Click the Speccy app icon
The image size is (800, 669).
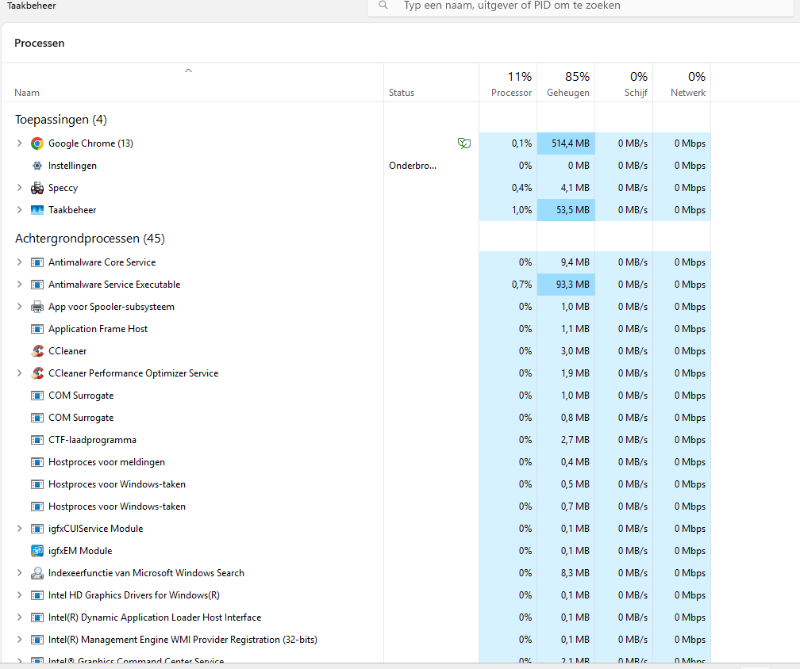coord(38,188)
